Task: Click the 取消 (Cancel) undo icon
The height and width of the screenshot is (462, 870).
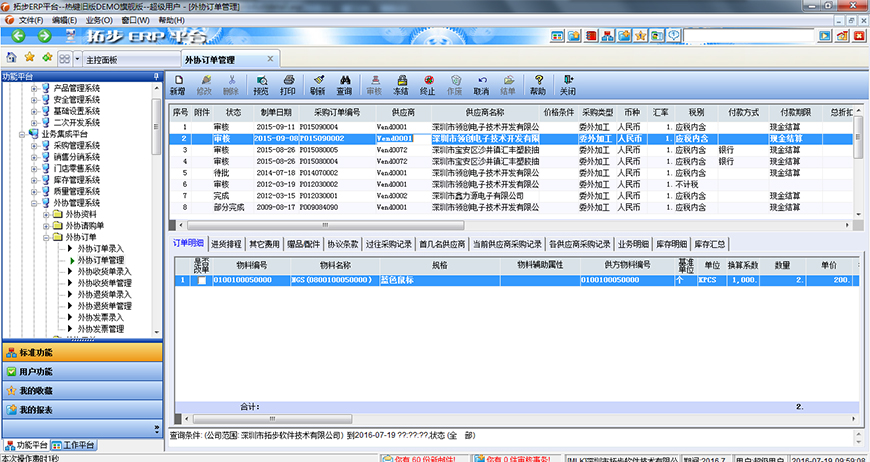Action: (x=481, y=84)
